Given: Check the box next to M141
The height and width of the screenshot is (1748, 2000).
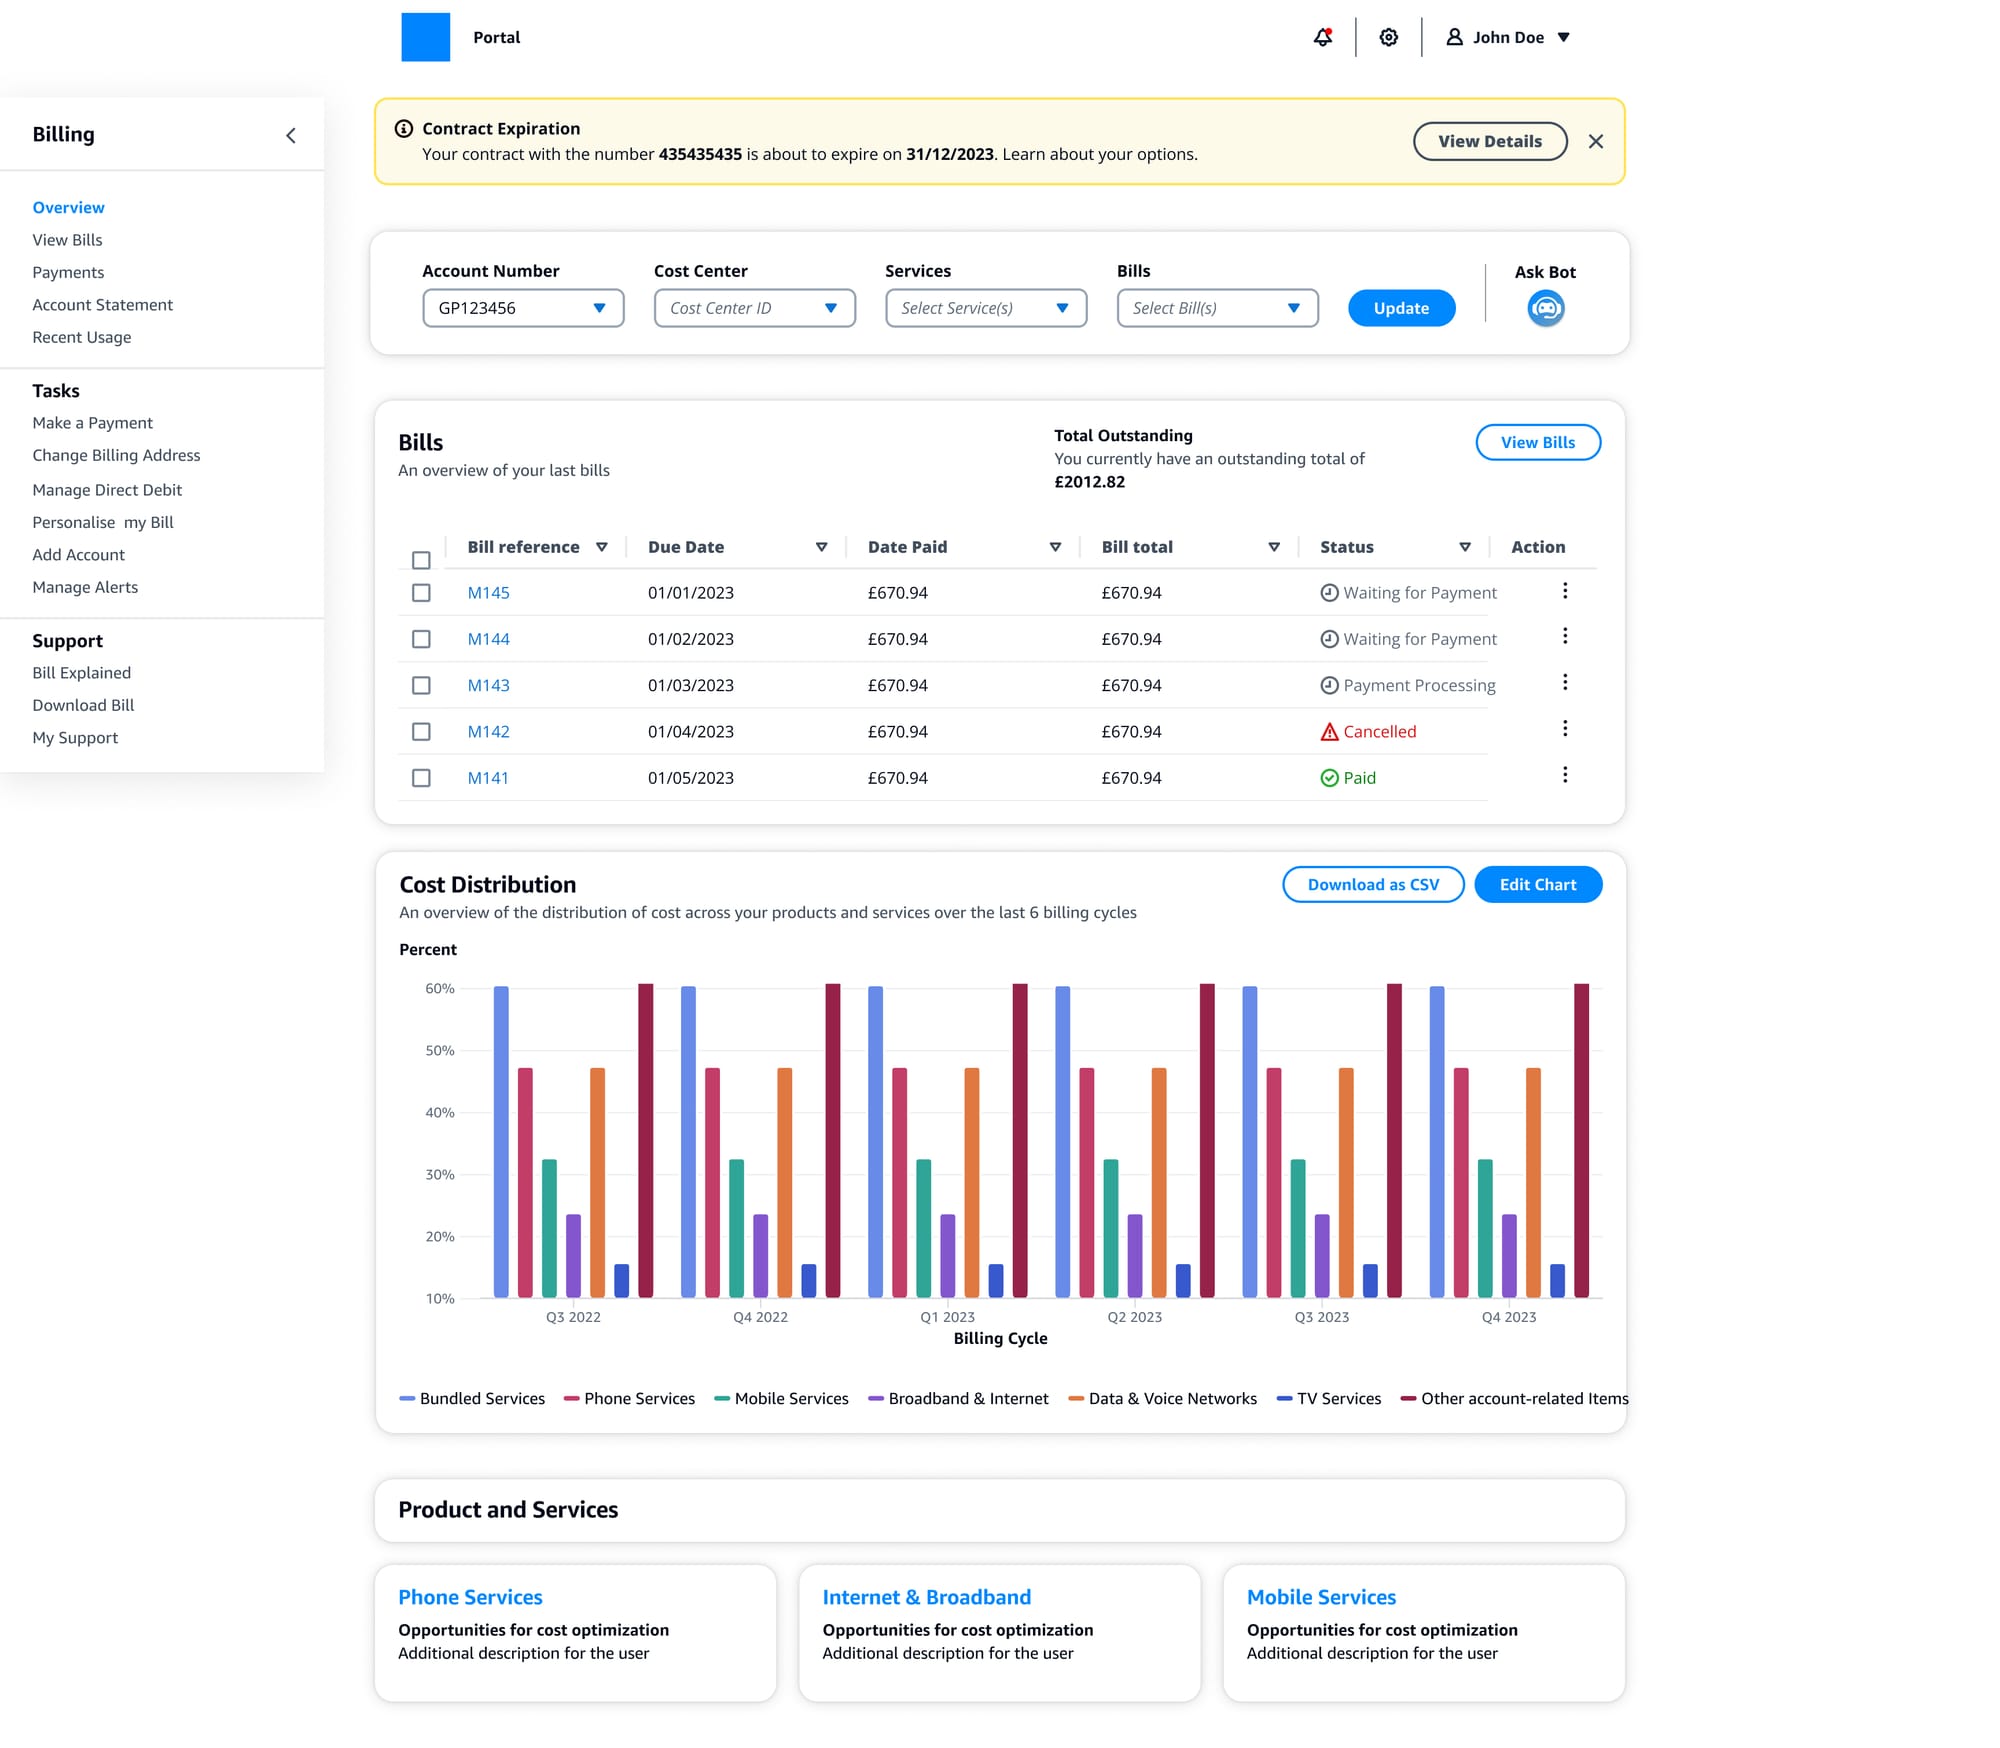Looking at the screenshot, I should [421, 778].
